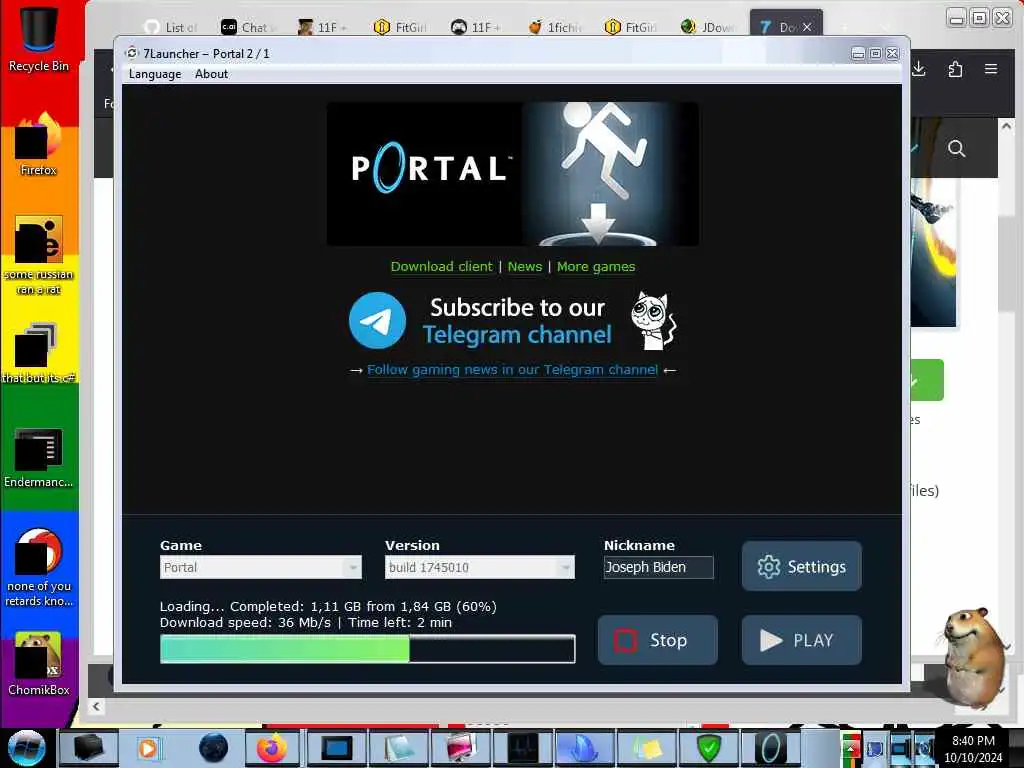Open Firefox hamburger menu
The height and width of the screenshot is (768, 1024).
[x=991, y=69]
